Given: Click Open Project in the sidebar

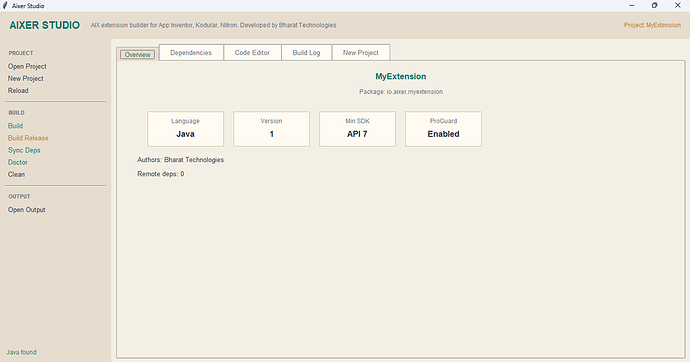Looking at the screenshot, I should [27, 66].
